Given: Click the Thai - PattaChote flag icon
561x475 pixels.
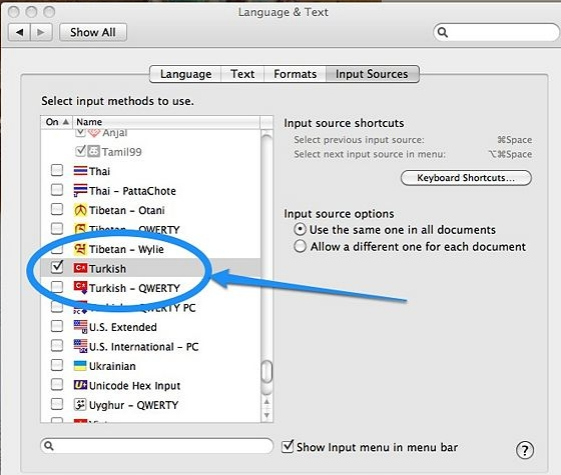Looking at the screenshot, I should pos(81,190).
